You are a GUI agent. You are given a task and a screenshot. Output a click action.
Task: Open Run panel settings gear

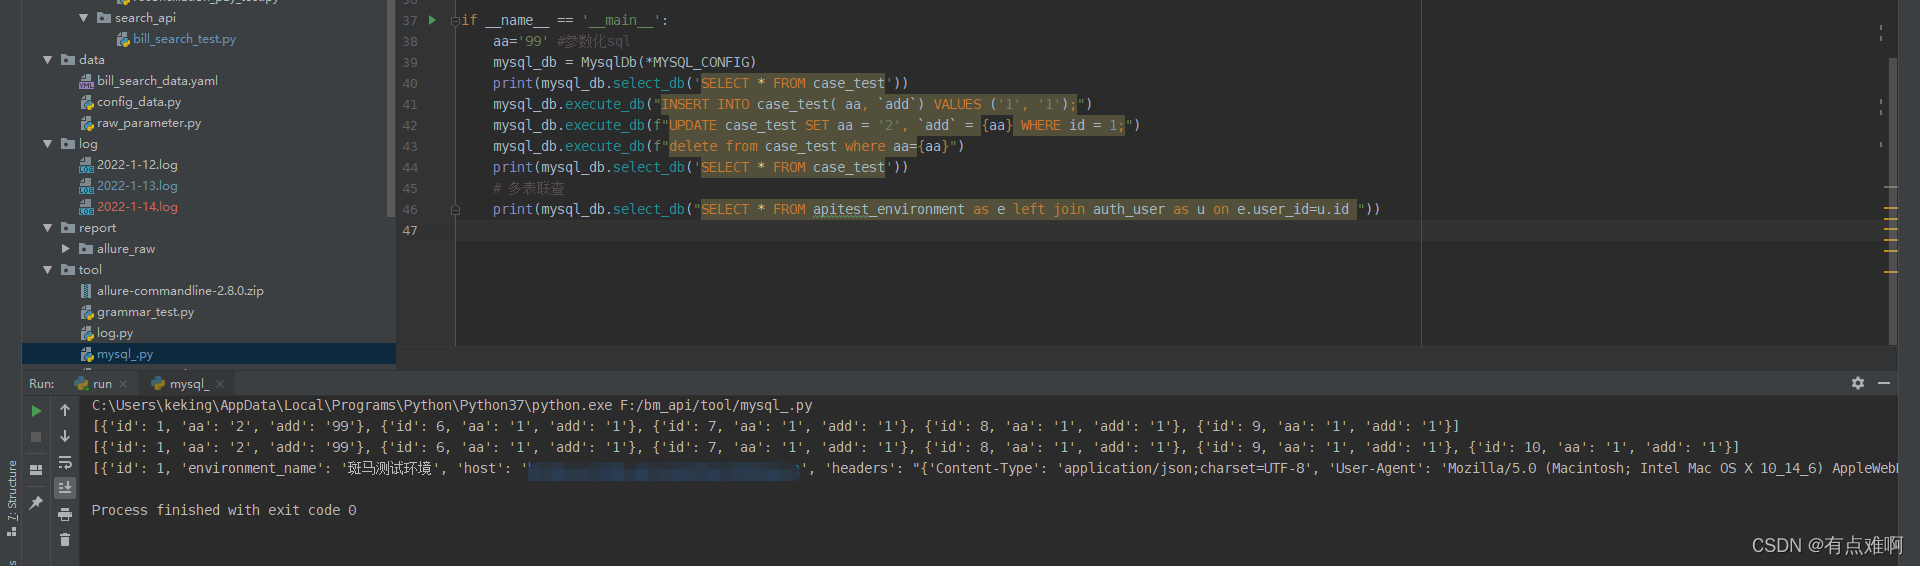pyautogui.click(x=1857, y=383)
